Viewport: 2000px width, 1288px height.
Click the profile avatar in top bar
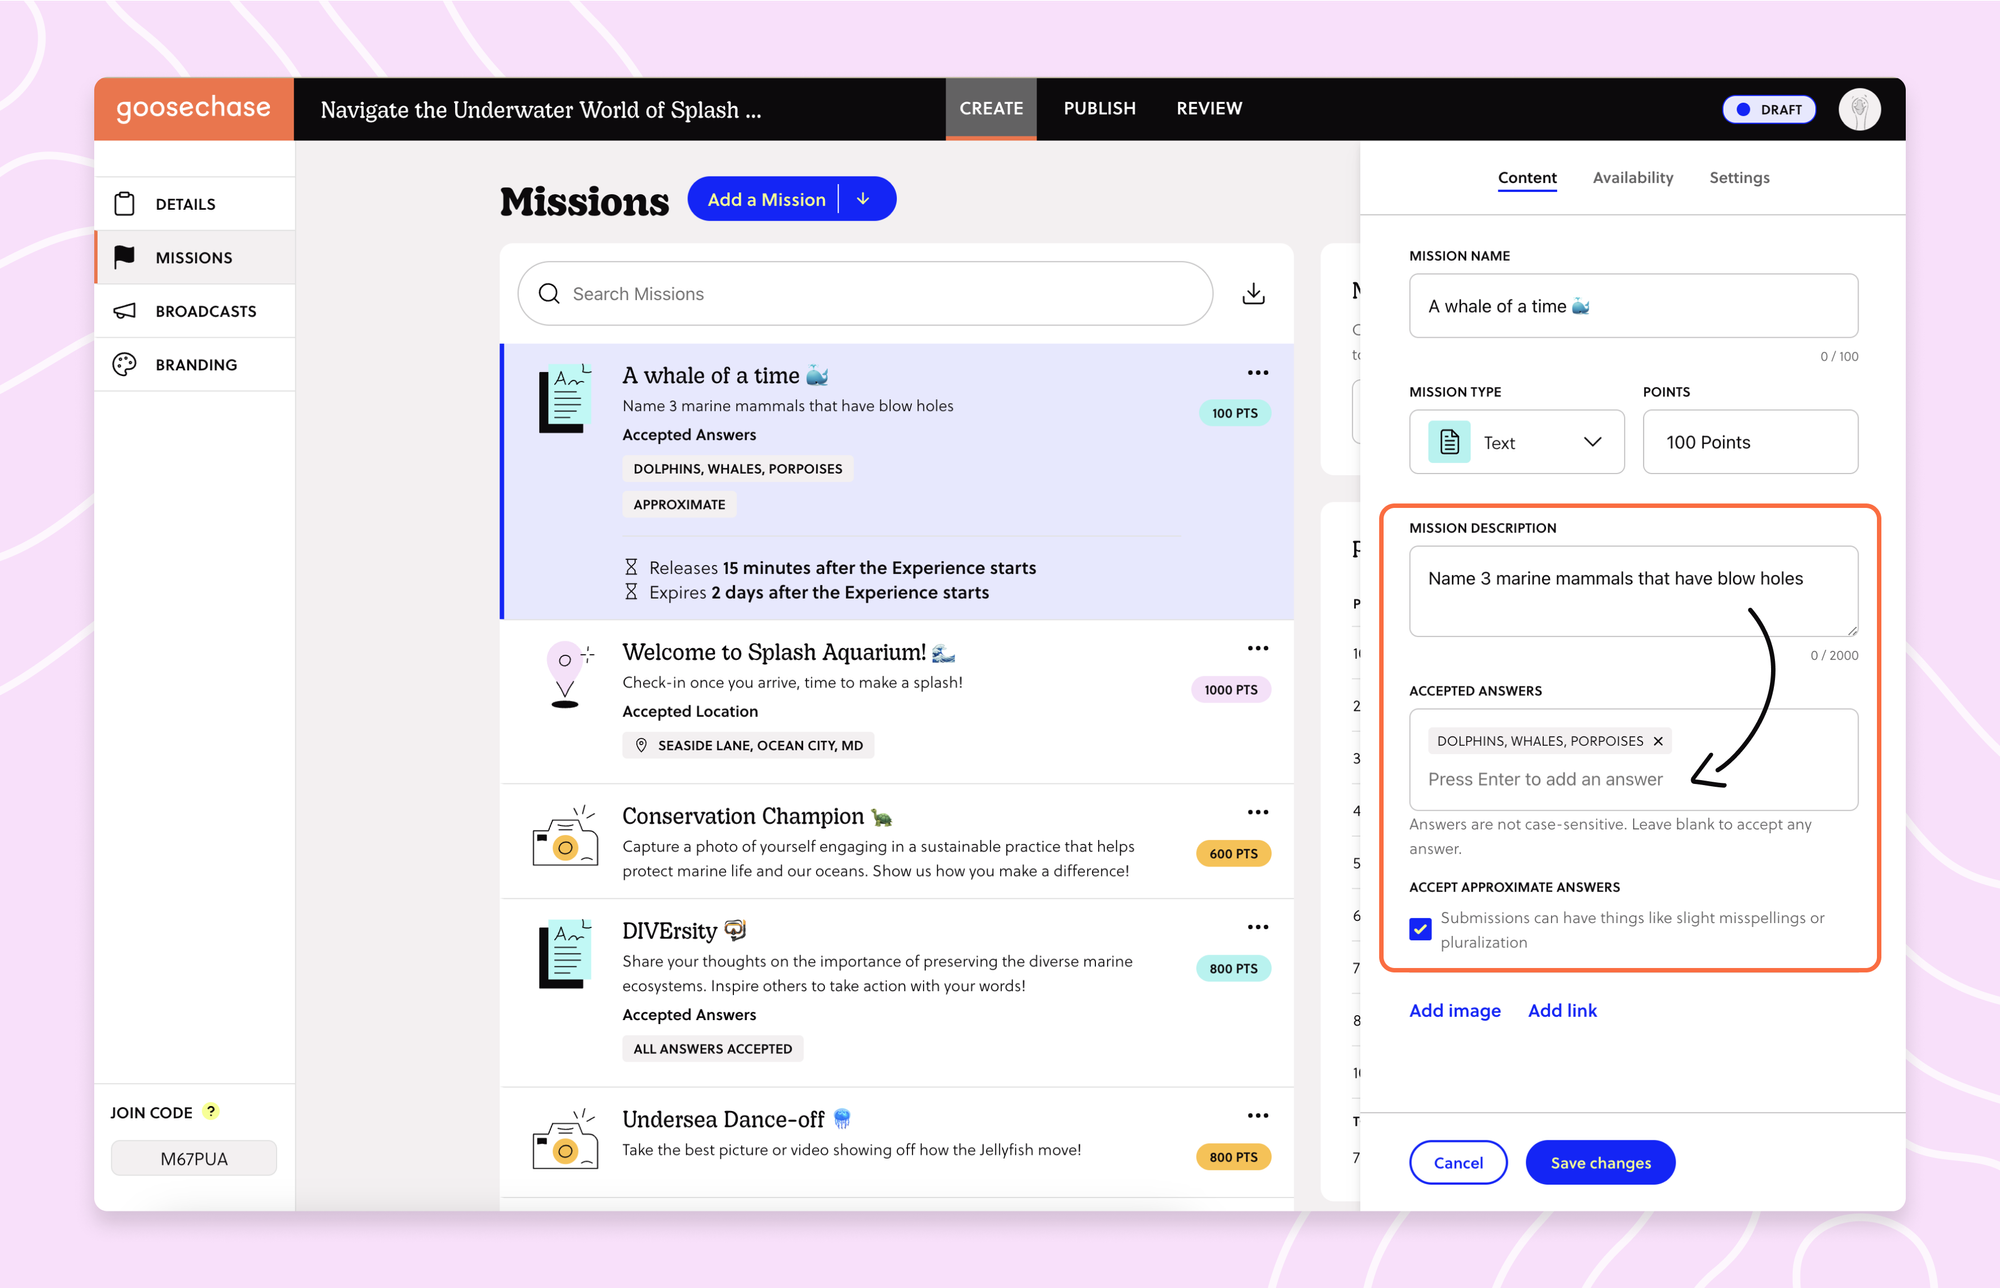1859,109
